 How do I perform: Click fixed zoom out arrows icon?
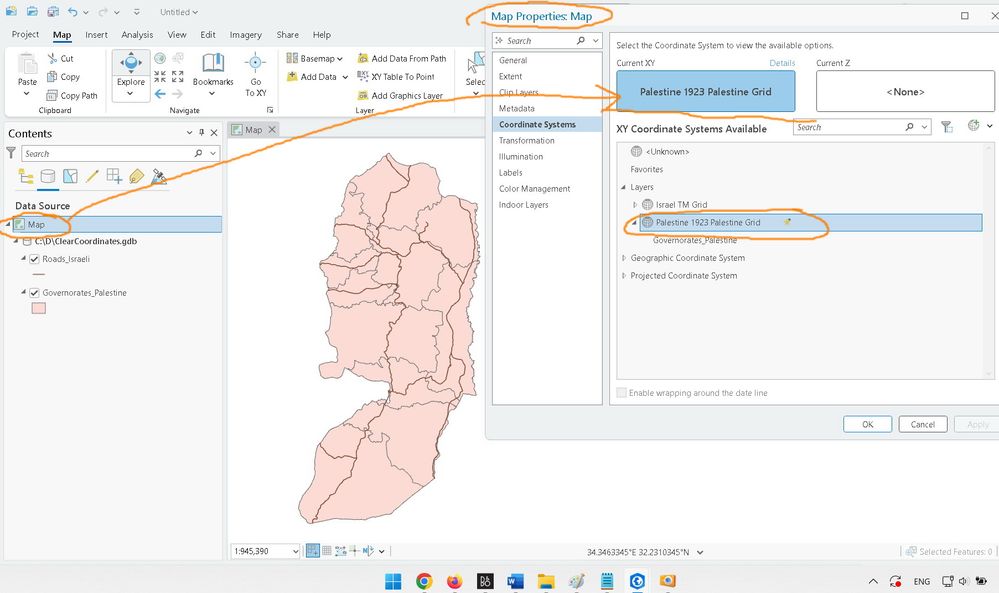[178, 76]
